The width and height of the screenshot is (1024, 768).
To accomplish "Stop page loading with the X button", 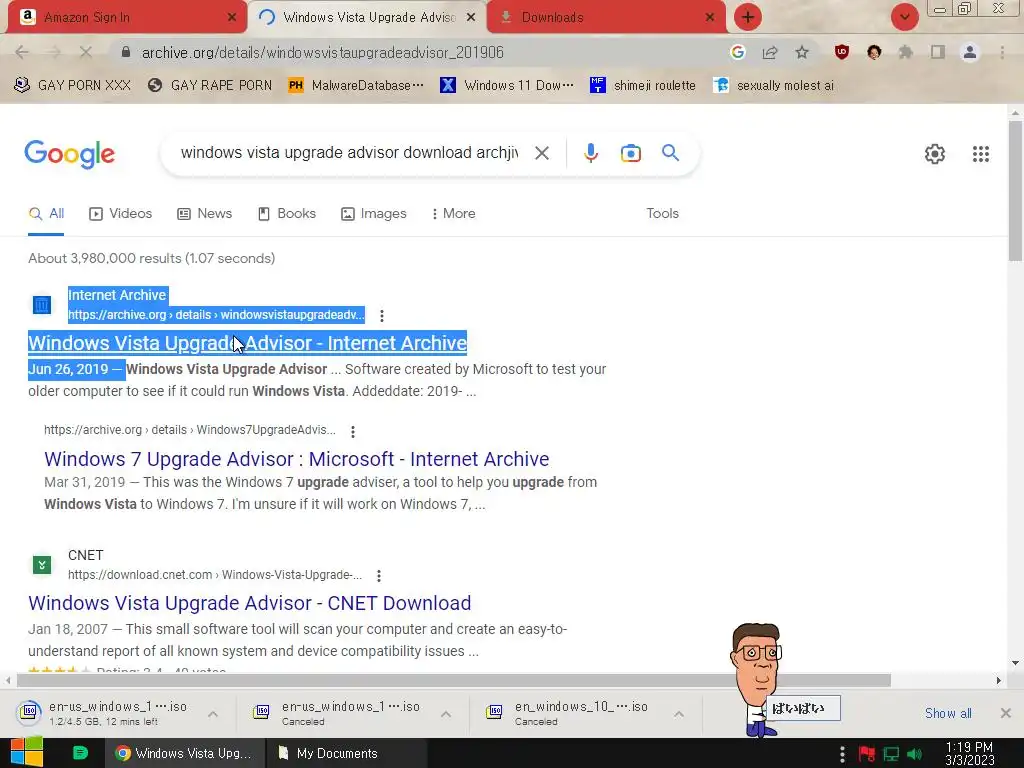I will click(86, 52).
